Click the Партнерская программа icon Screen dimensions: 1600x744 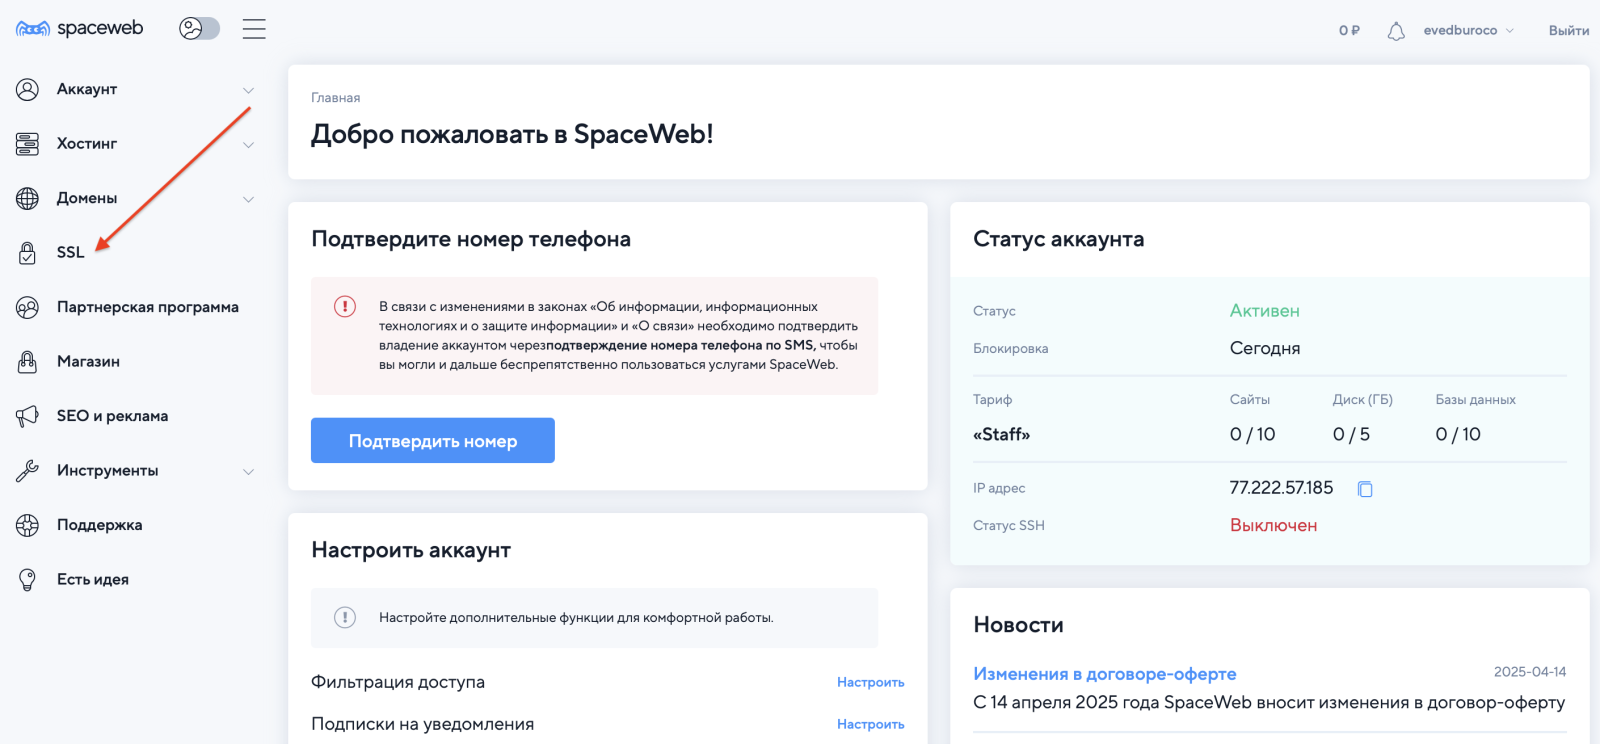click(x=27, y=307)
